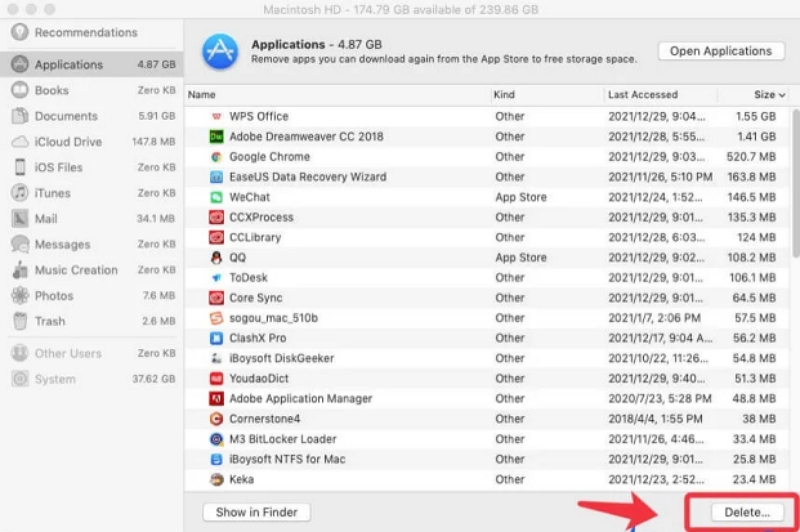Click the M3 BitLocker Loader icon
This screenshot has height=532, width=800.
(x=216, y=439)
